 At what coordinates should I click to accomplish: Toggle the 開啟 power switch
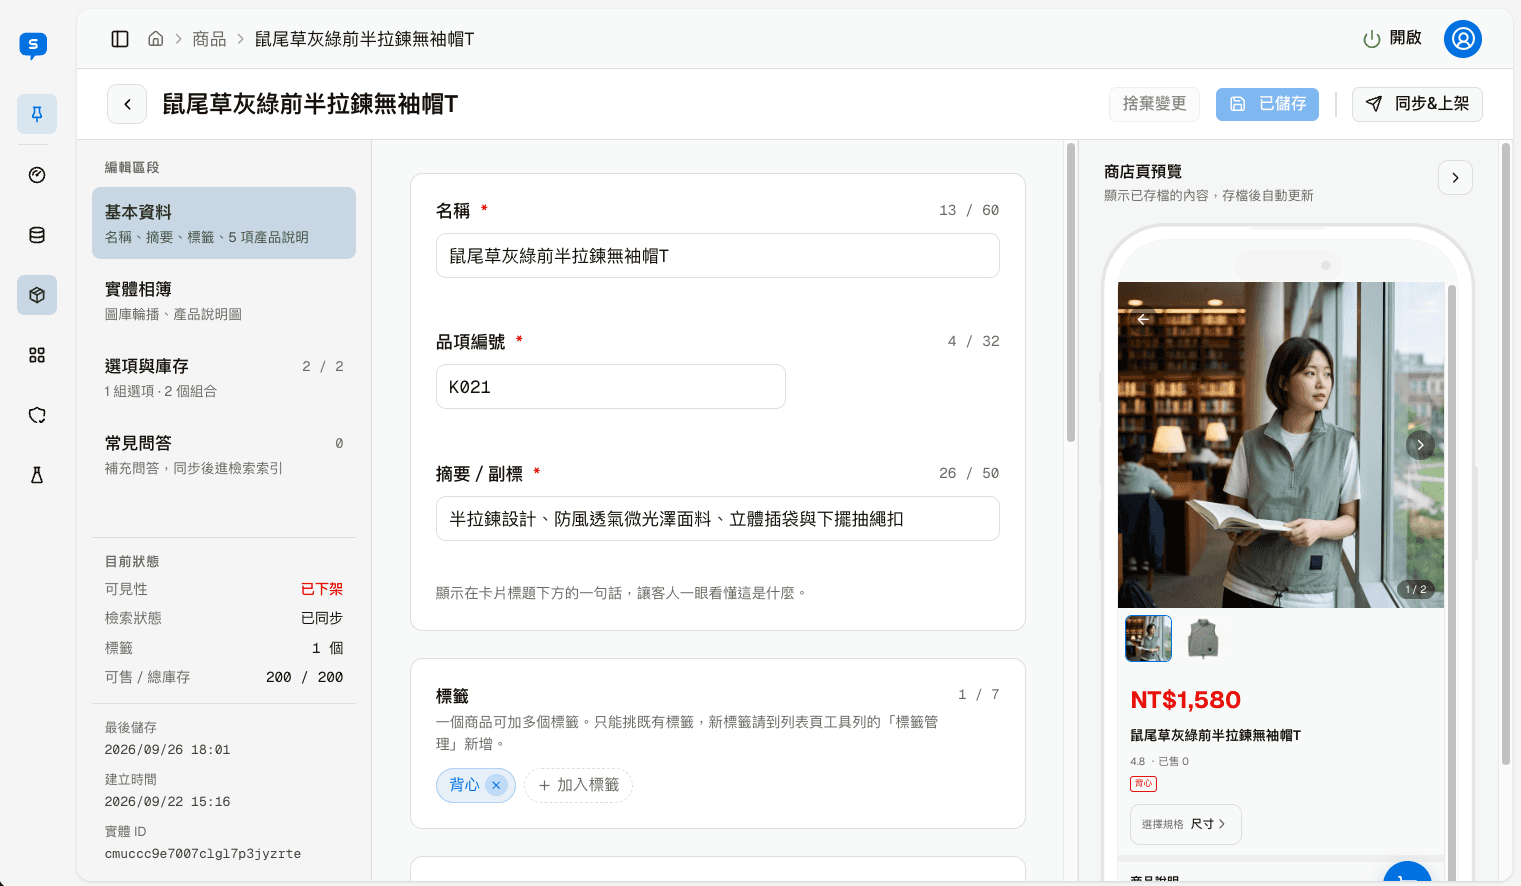[x=1392, y=38]
